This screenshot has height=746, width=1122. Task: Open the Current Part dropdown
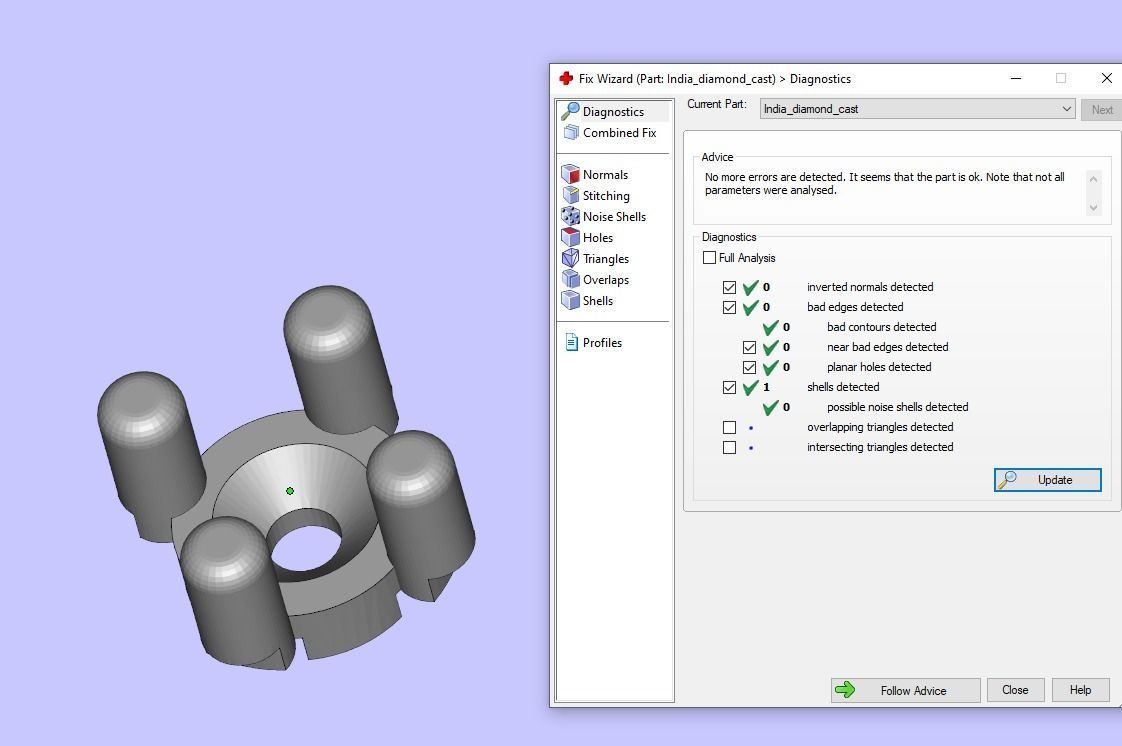click(917, 109)
